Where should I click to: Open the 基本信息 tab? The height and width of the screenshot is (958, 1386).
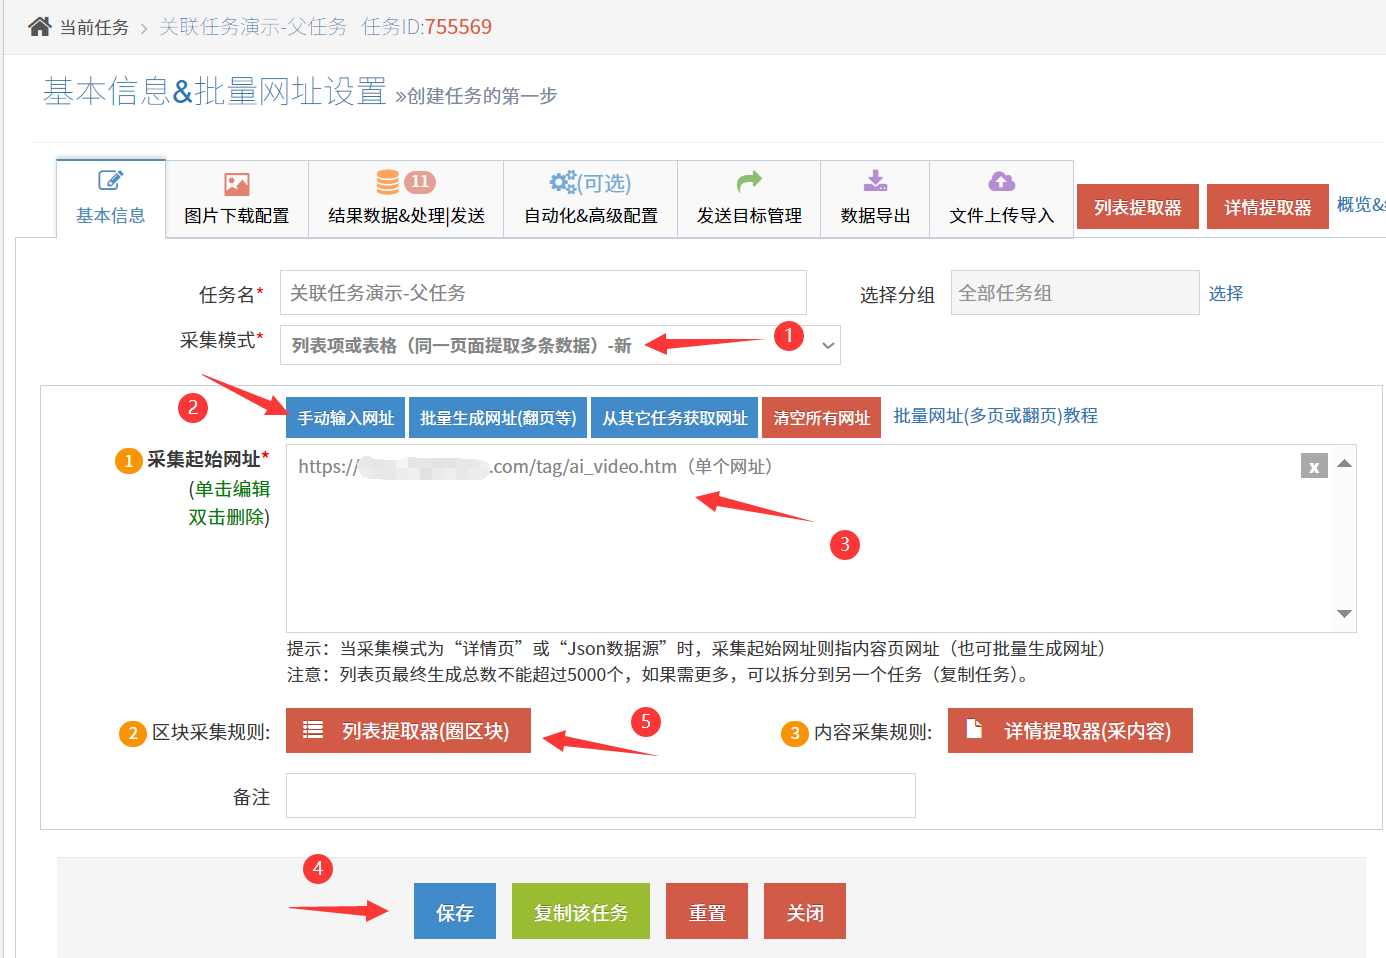[x=111, y=198]
